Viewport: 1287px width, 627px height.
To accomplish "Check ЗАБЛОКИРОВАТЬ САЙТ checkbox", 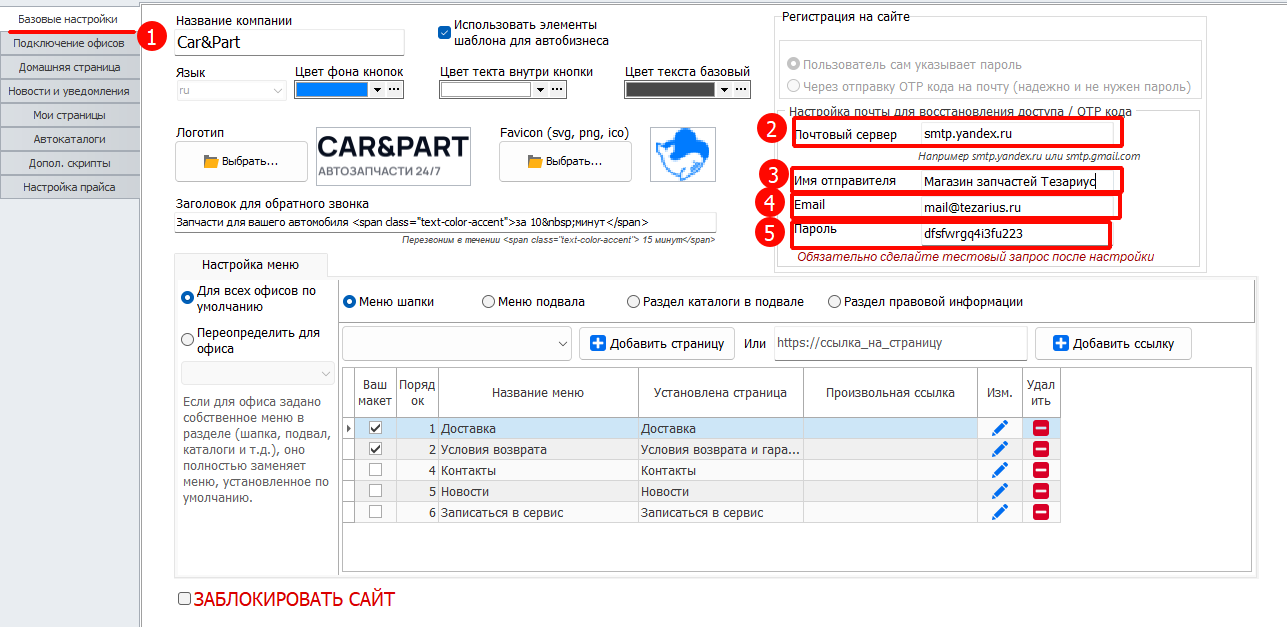I will [x=184, y=599].
